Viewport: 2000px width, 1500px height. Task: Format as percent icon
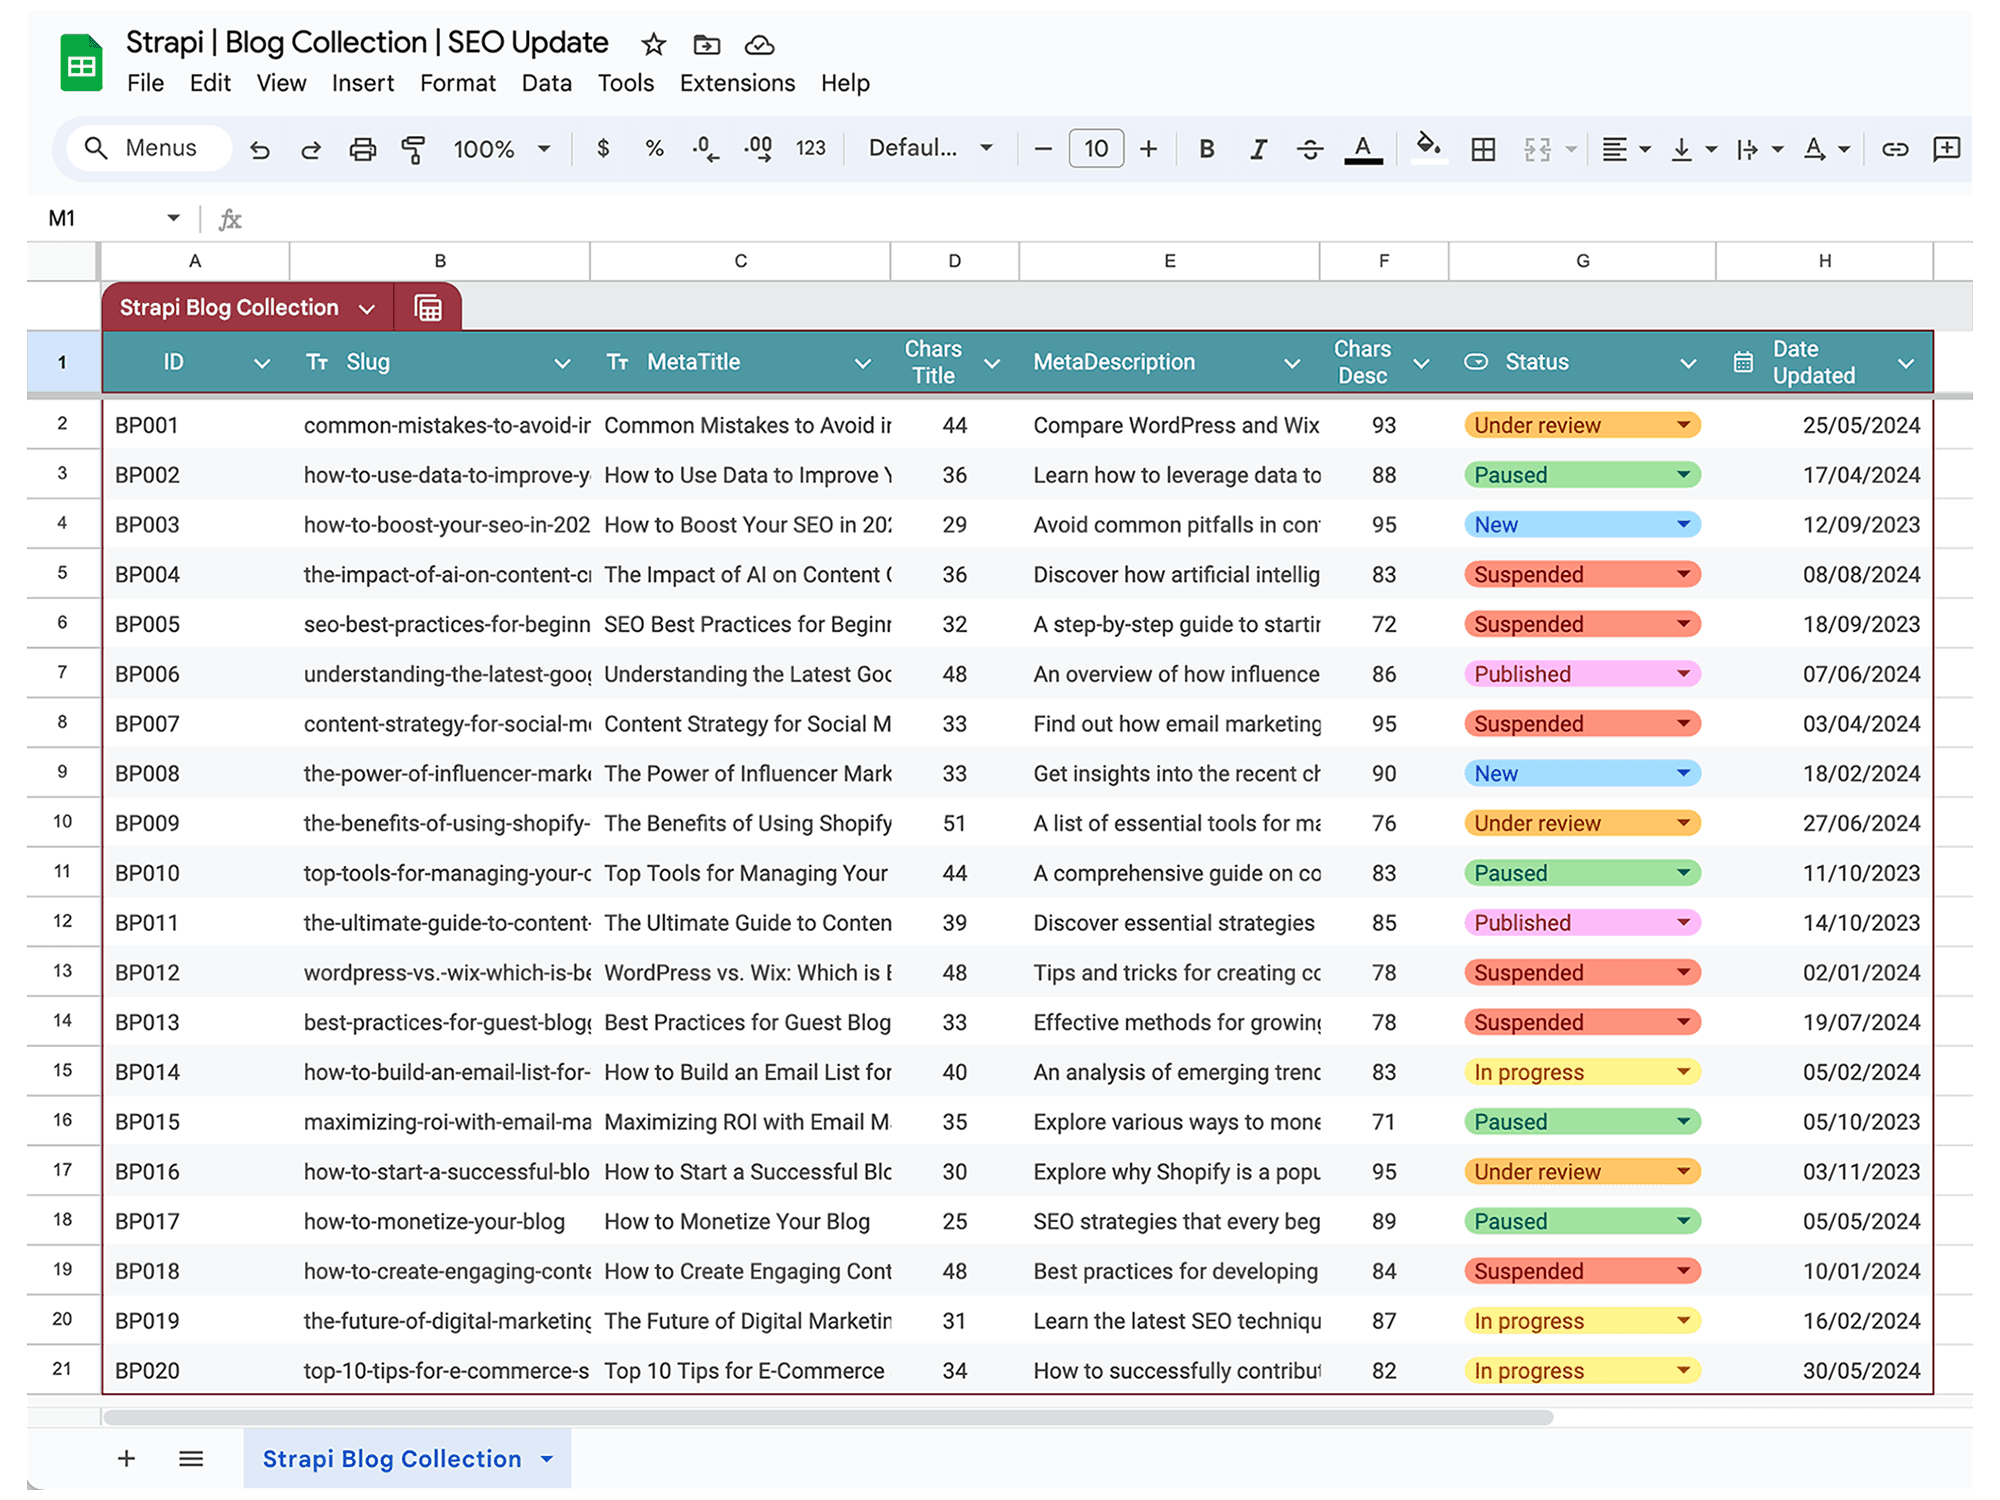[654, 148]
